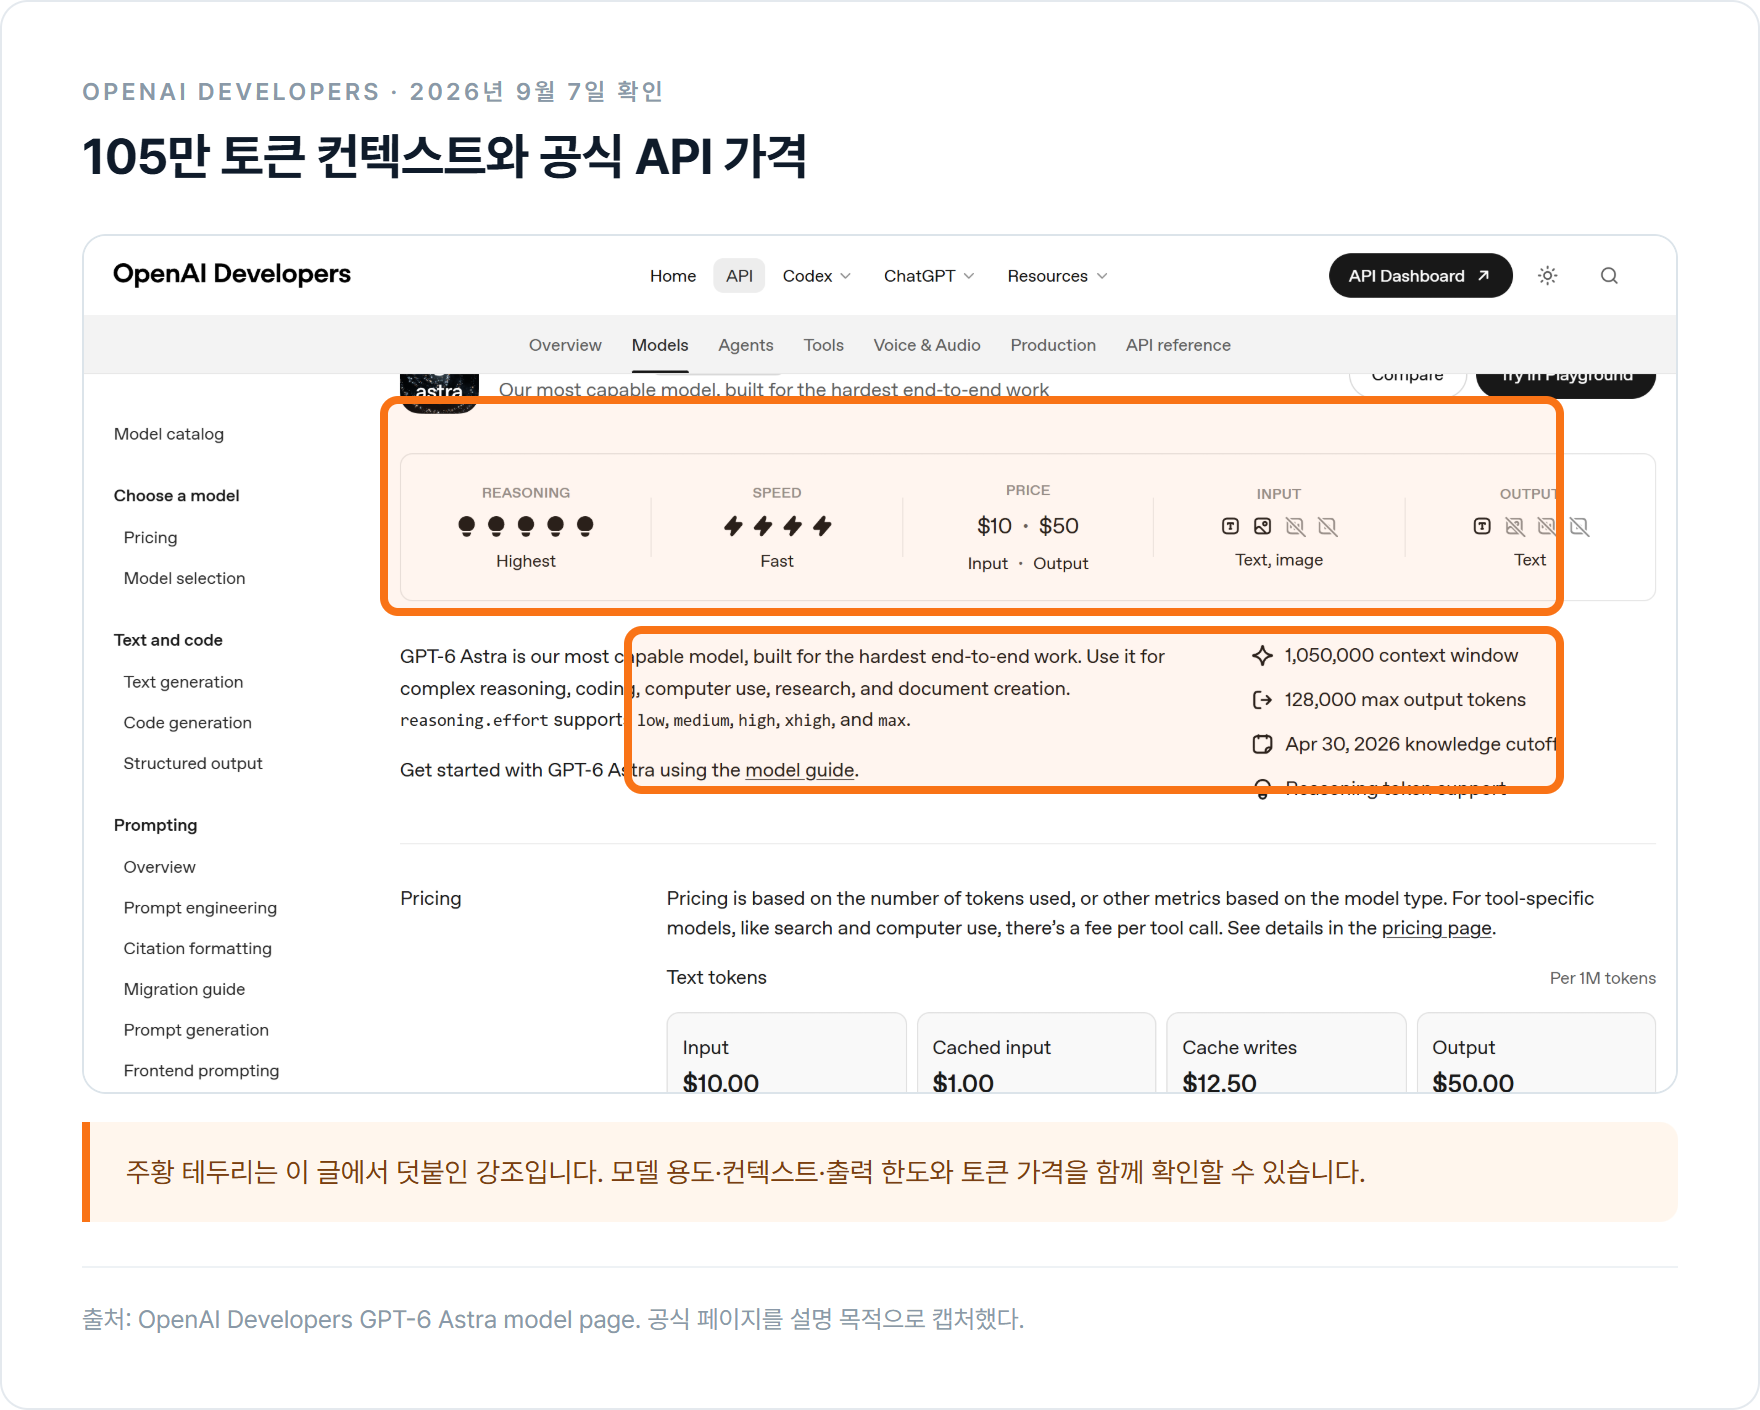
Task: Open Structured output in sidebar
Action: tap(193, 763)
